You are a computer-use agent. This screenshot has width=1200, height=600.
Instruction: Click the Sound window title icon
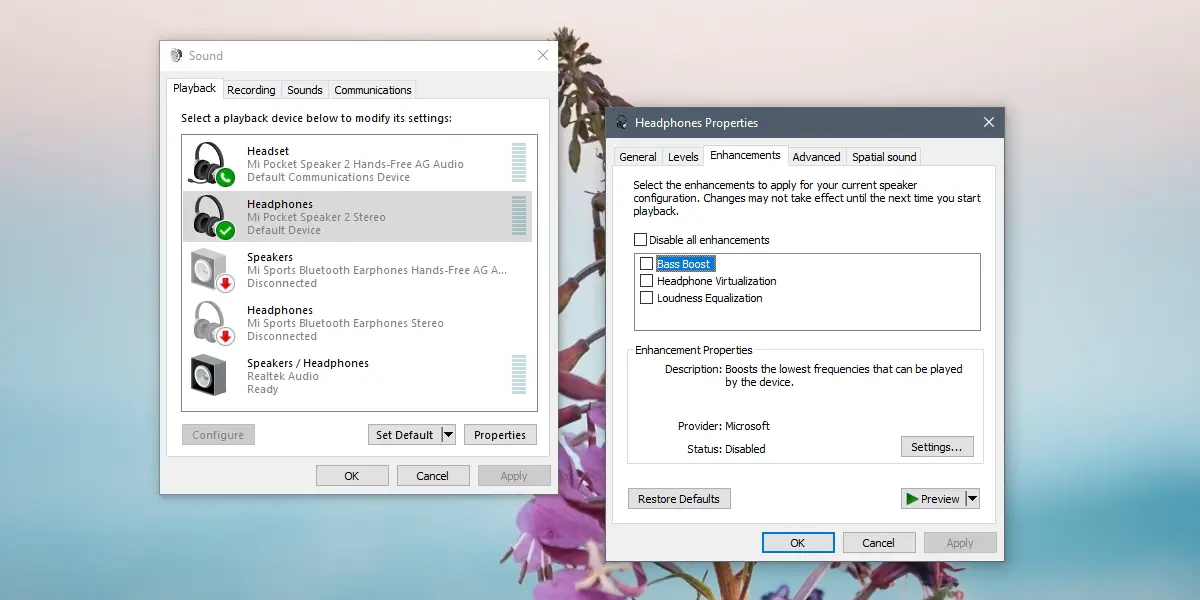tap(177, 56)
